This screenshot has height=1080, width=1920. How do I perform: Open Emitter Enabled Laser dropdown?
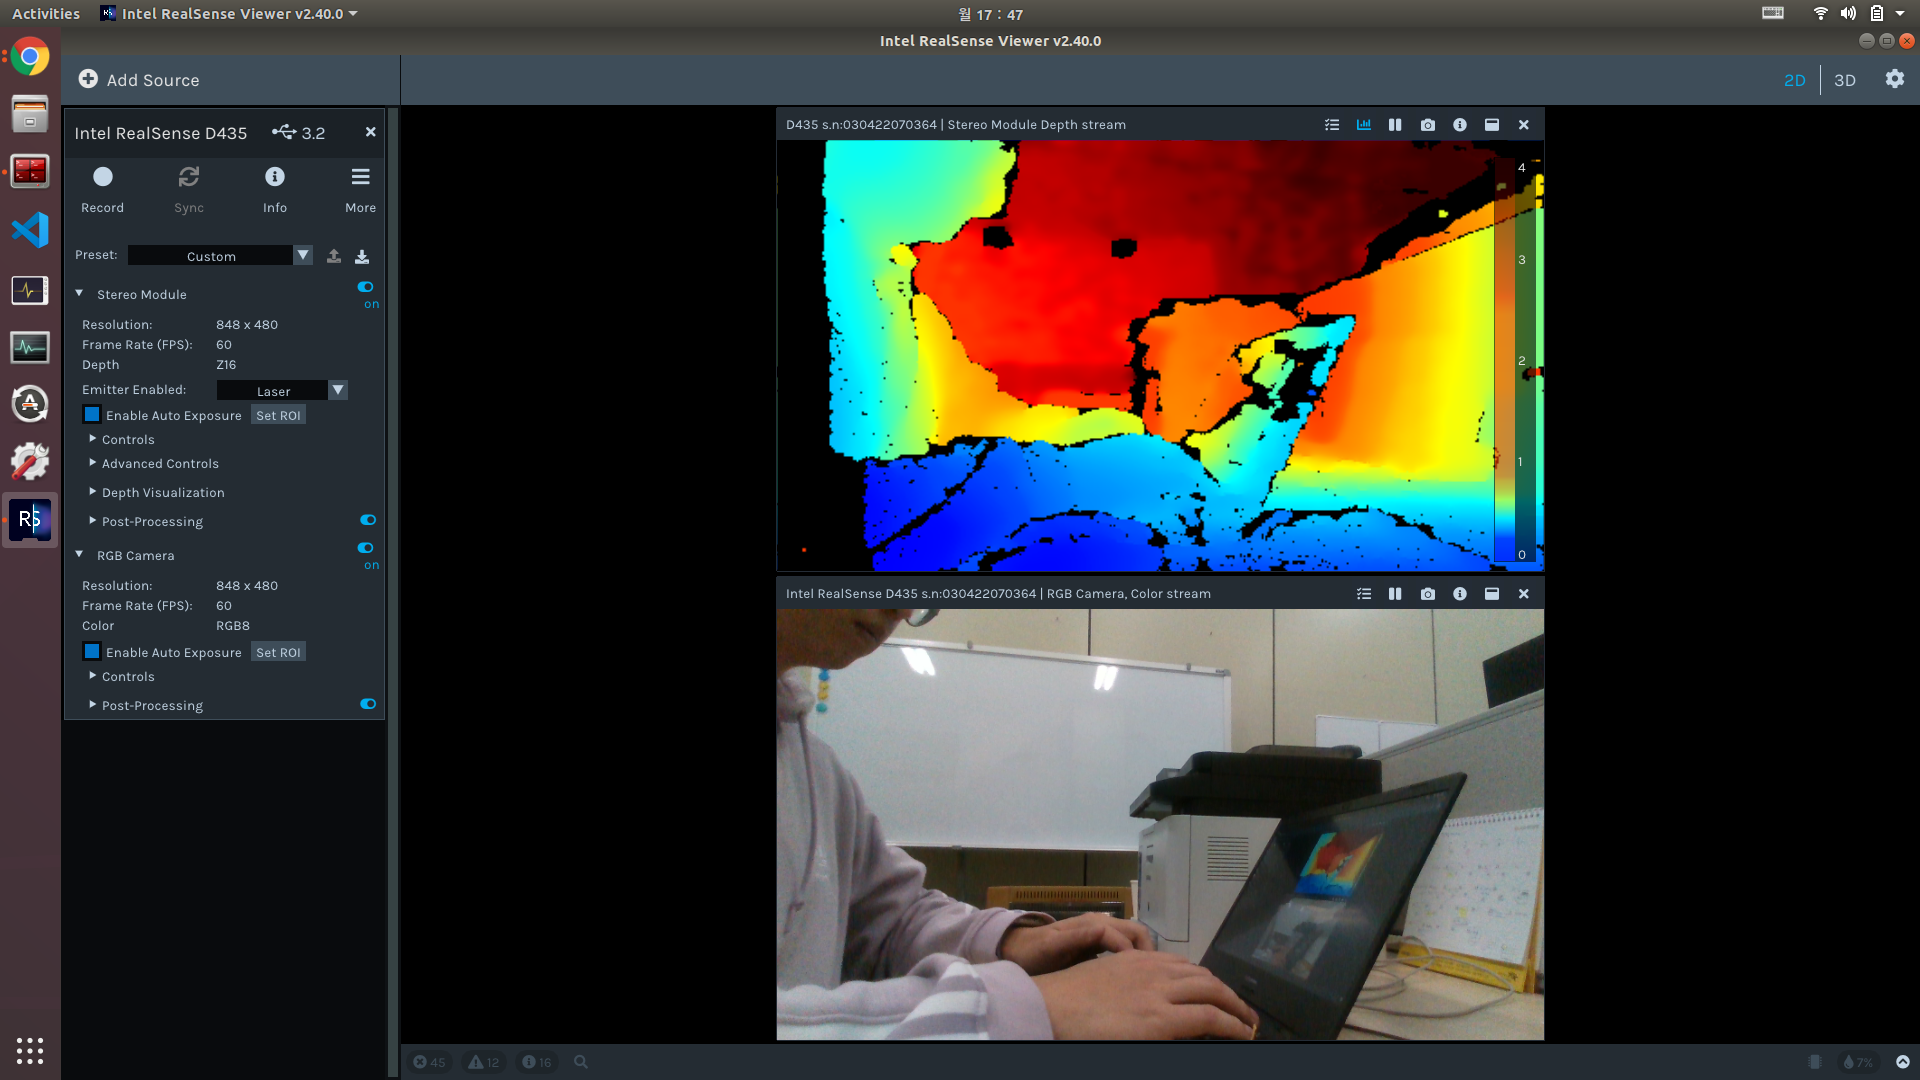[x=338, y=390]
